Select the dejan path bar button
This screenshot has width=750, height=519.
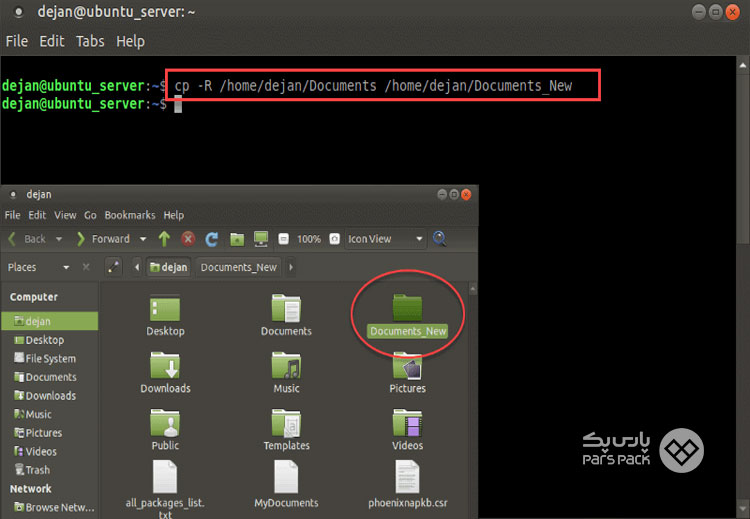(x=168, y=267)
